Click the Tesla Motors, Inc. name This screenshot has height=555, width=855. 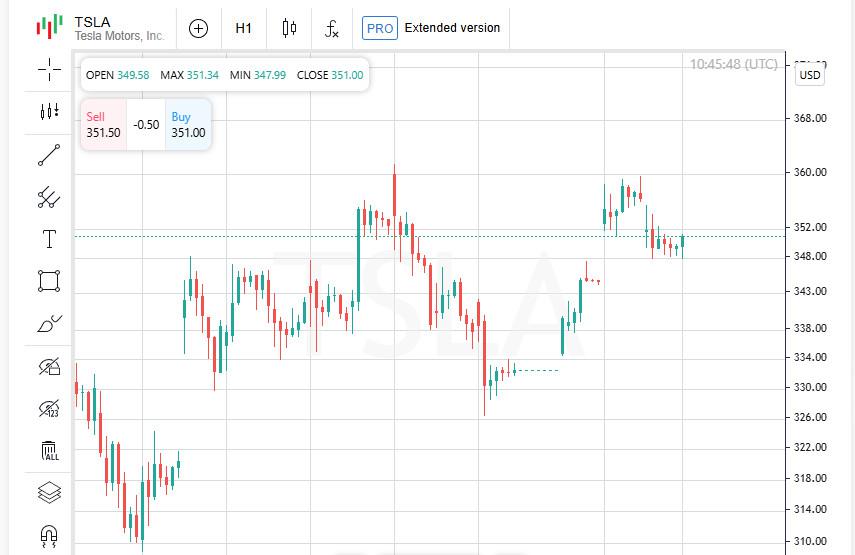tap(119, 36)
